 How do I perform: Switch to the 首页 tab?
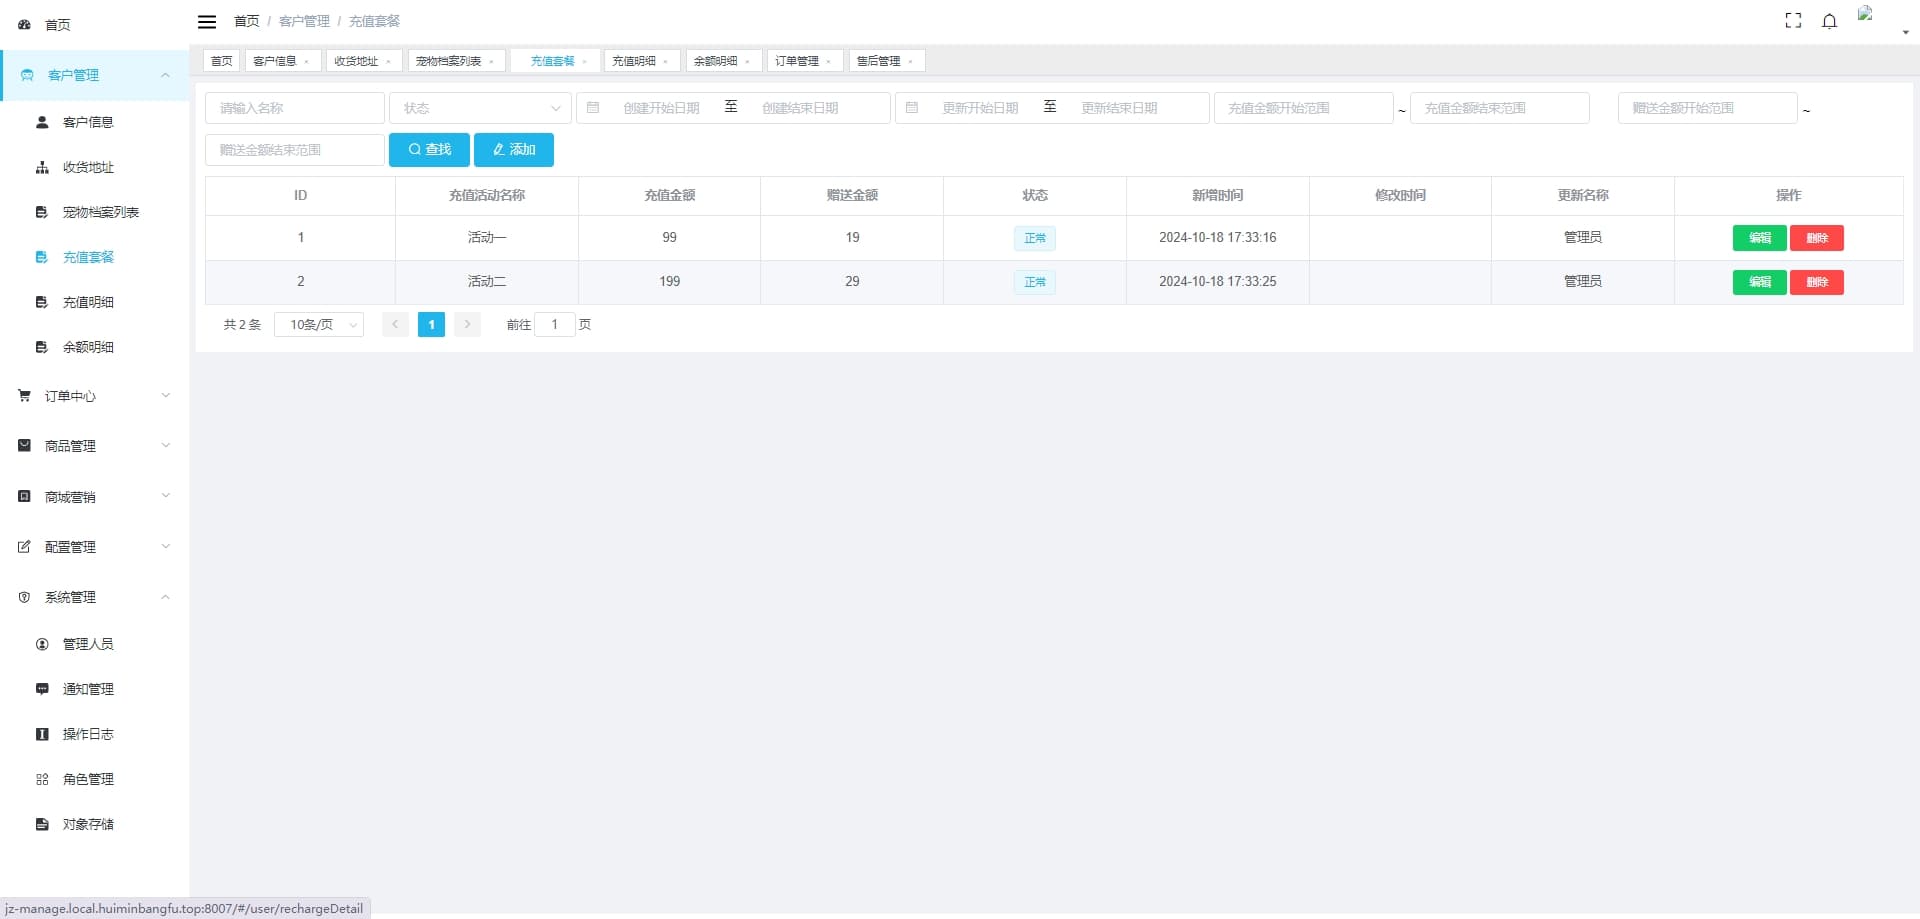coord(221,61)
